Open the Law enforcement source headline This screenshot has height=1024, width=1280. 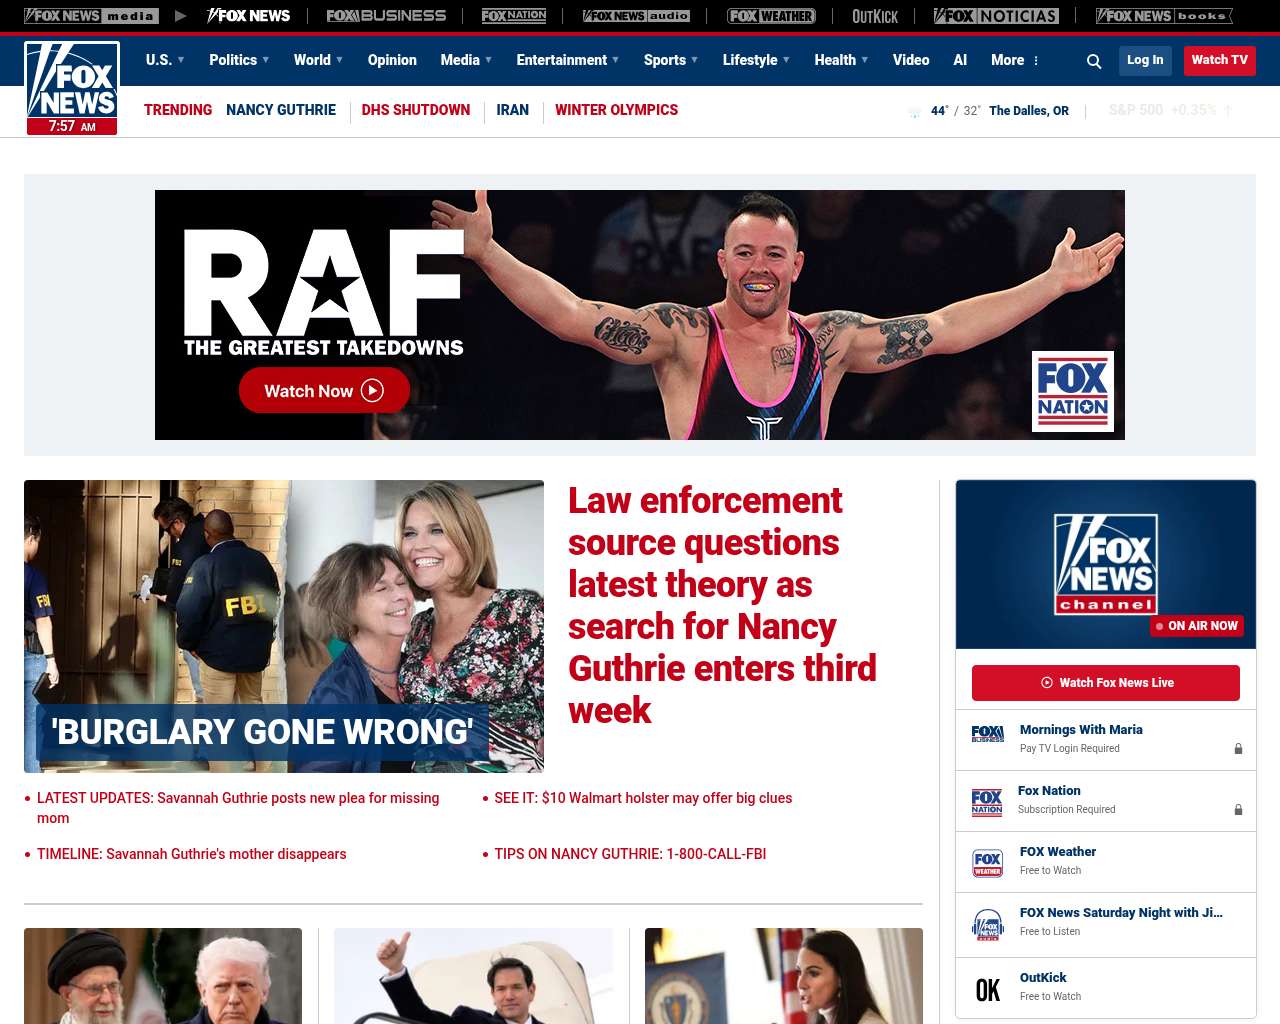[x=722, y=605]
